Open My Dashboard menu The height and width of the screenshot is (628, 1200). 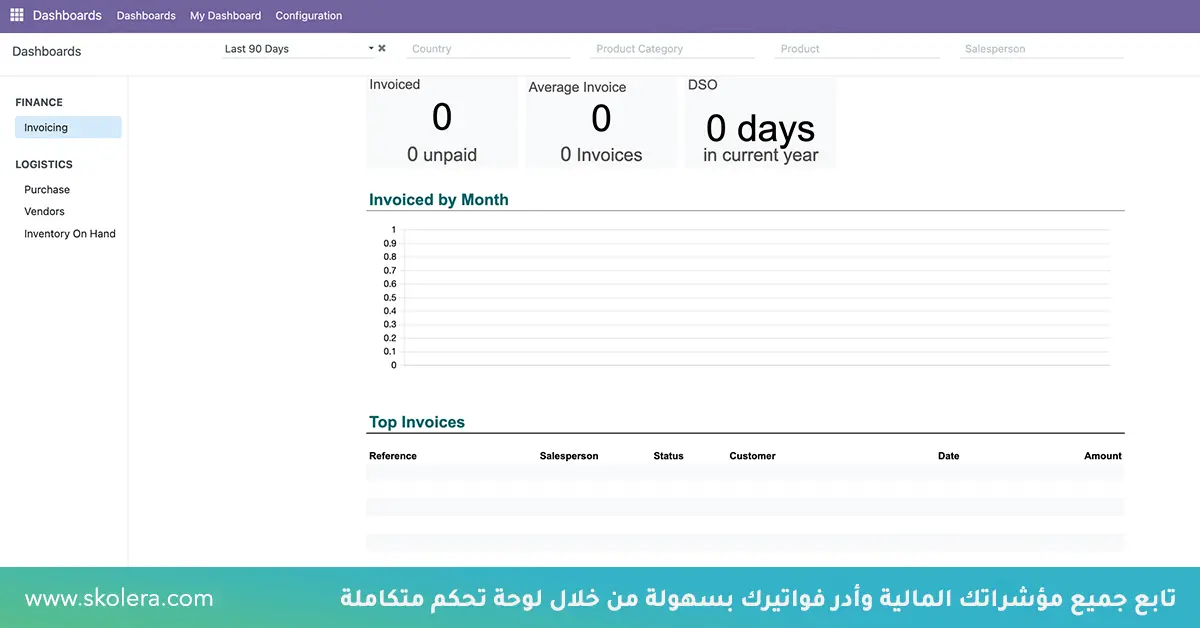[x=226, y=16]
